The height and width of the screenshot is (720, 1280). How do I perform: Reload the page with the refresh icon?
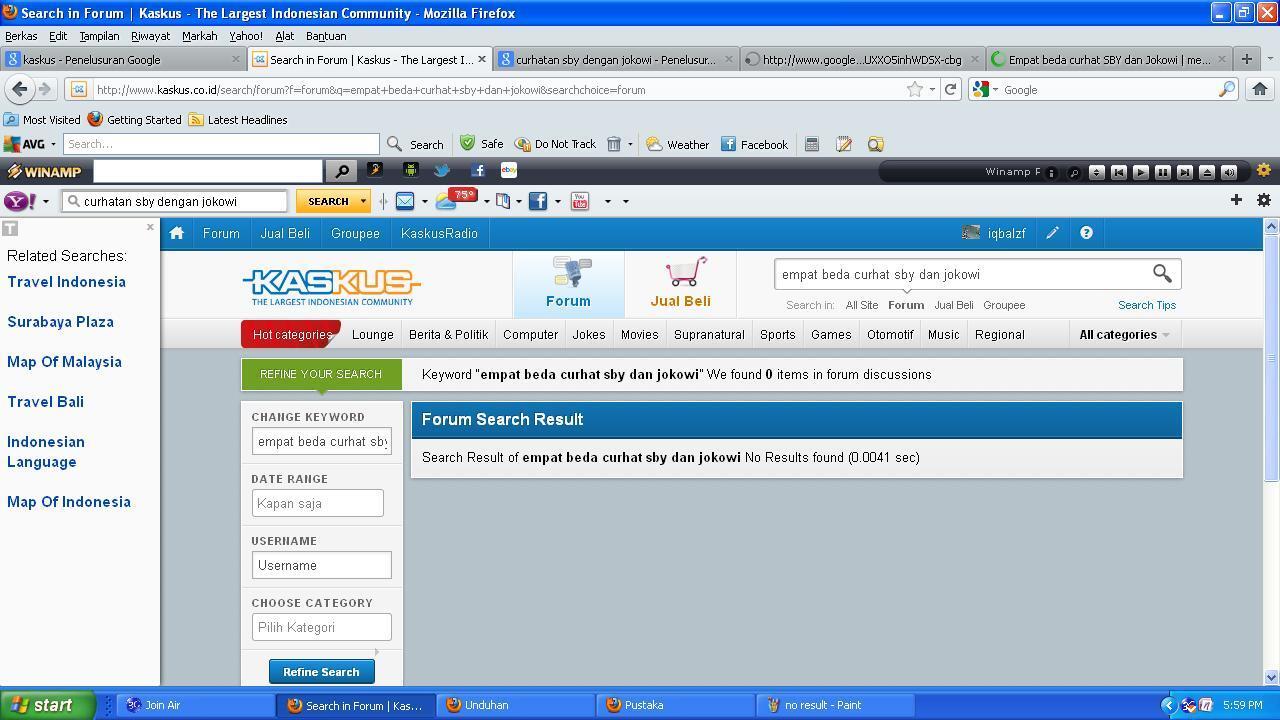click(x=950, y=89)
